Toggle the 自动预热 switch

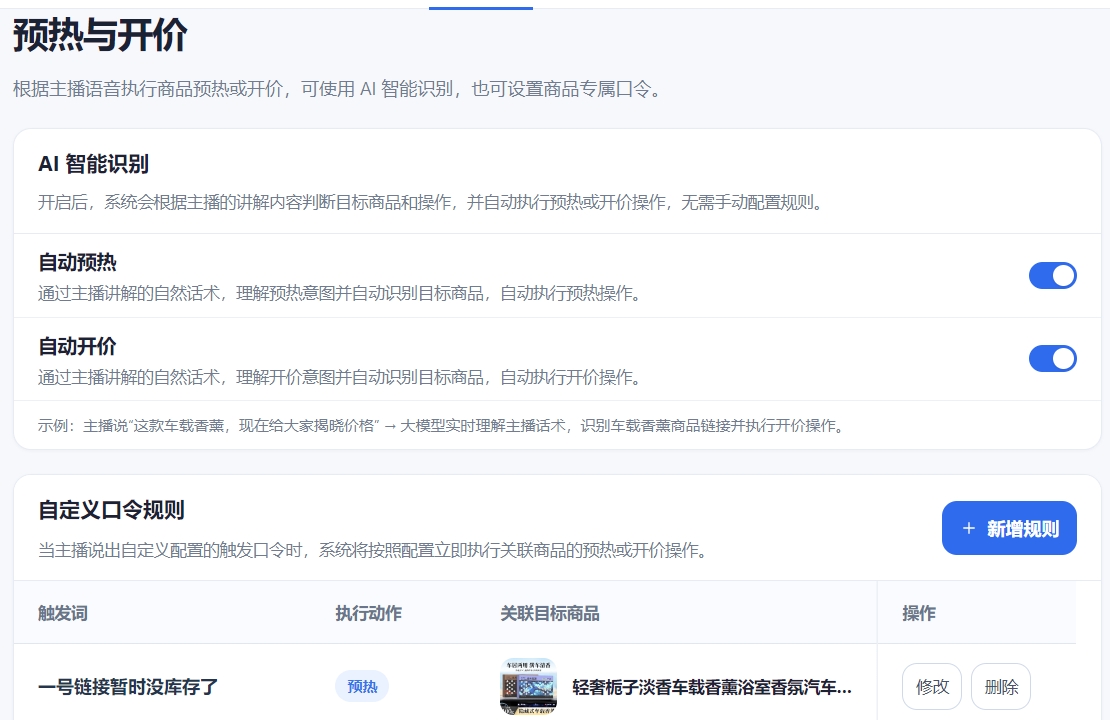pos(1052,275)
